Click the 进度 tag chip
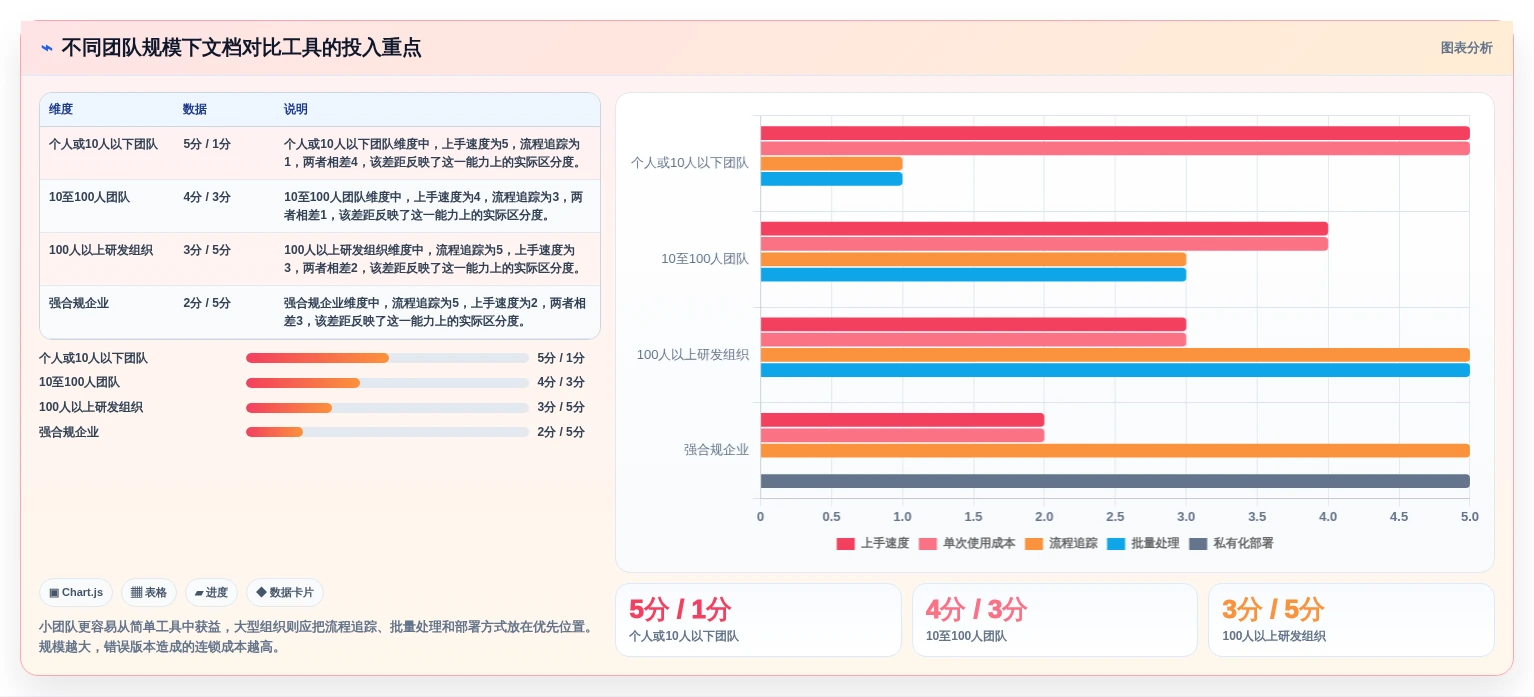The image size is (1534, 697). tap(211, 592)
